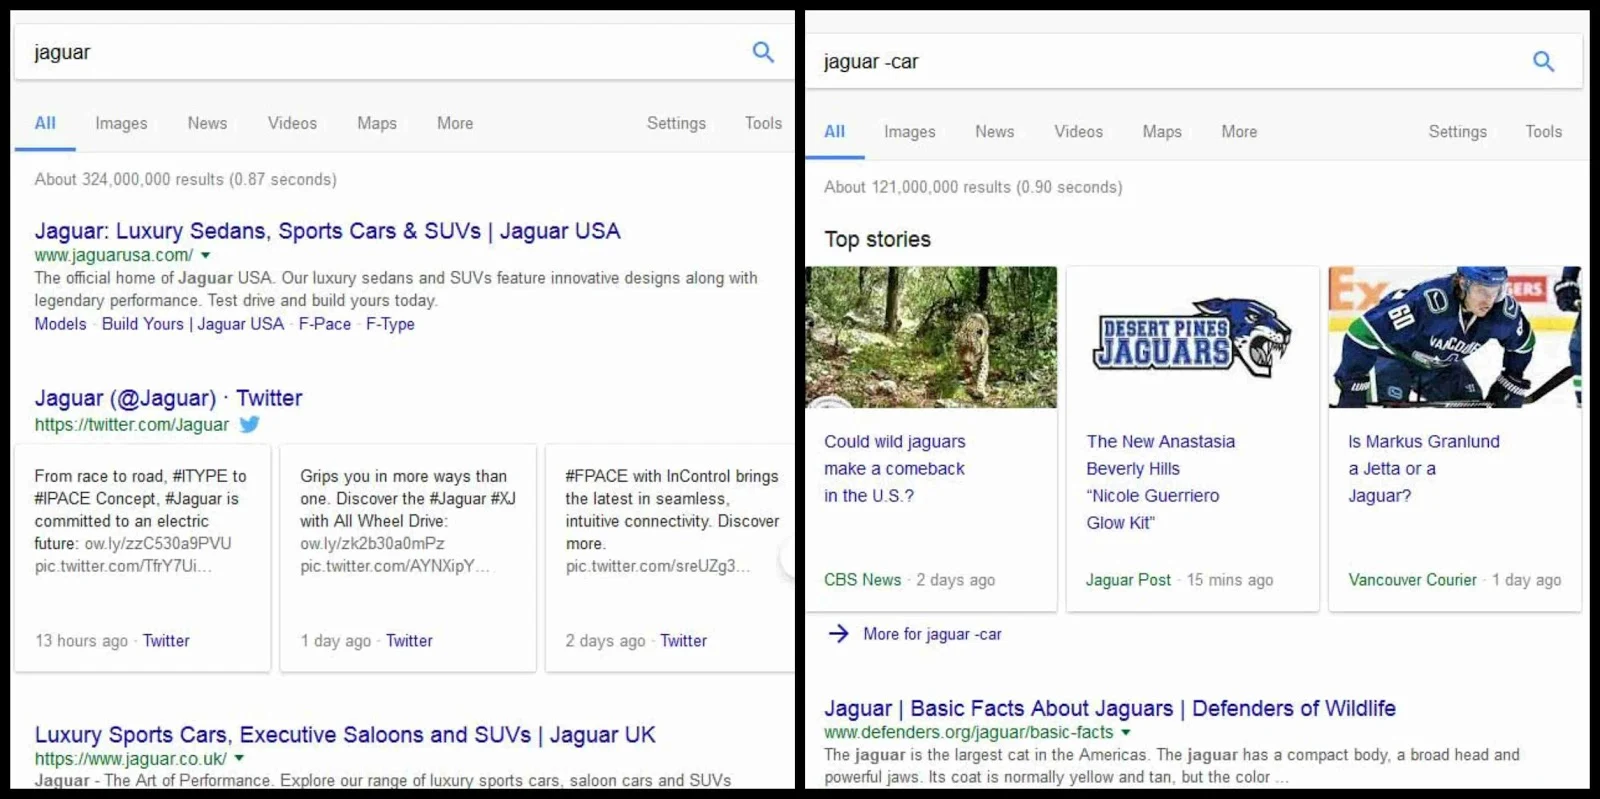Switch to Videos tab in right search

coord(1078,131)
